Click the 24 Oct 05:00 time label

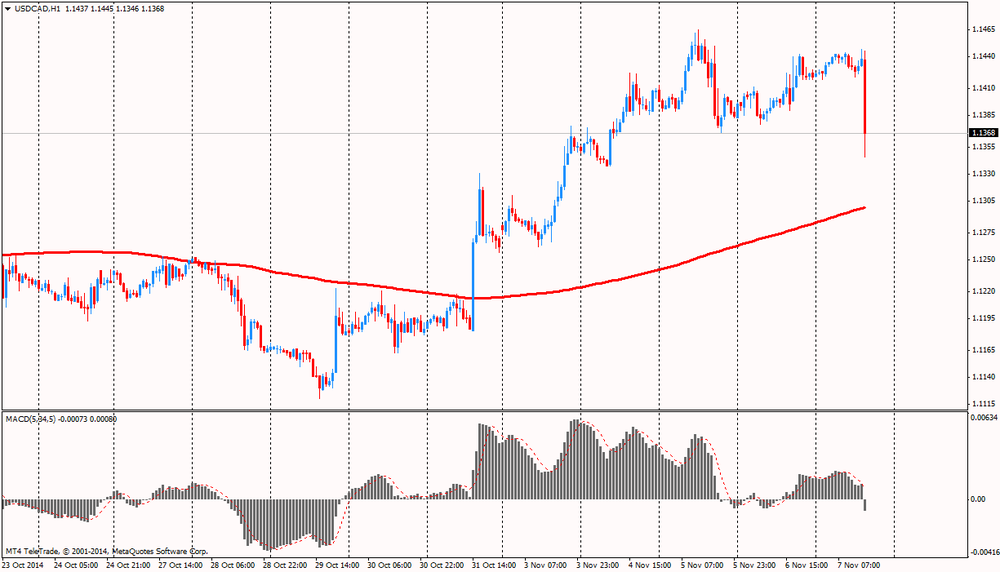(x=76, y=565)
